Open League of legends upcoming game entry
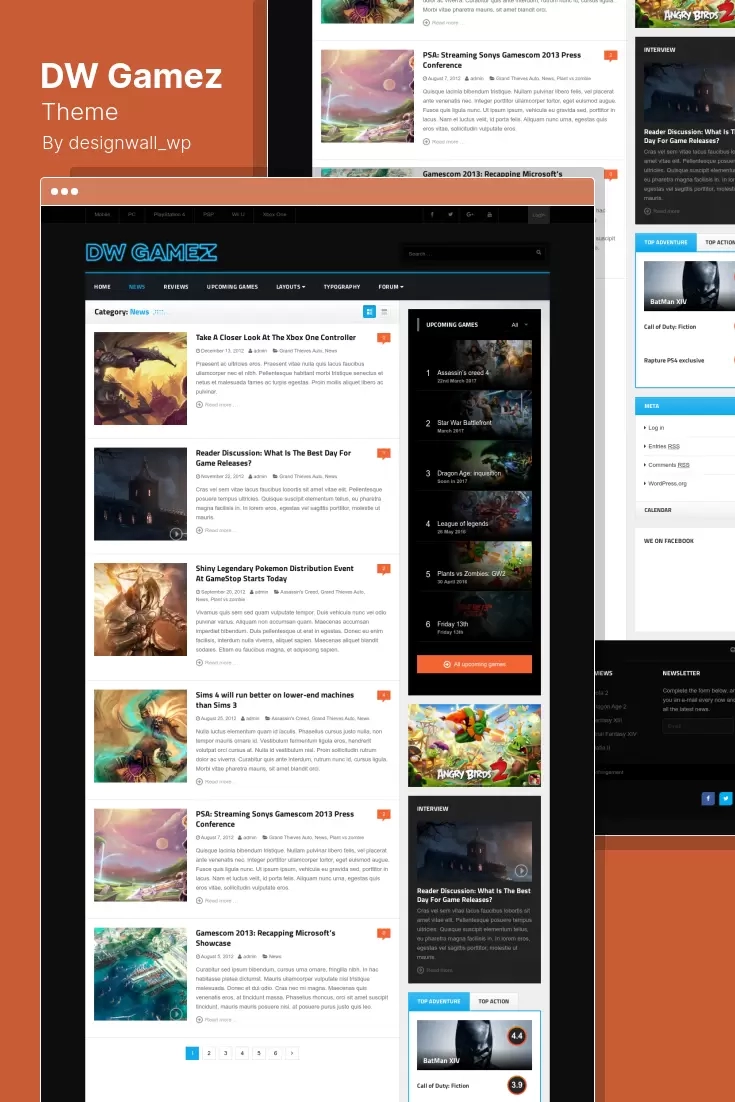 click(x=474, y=517)
